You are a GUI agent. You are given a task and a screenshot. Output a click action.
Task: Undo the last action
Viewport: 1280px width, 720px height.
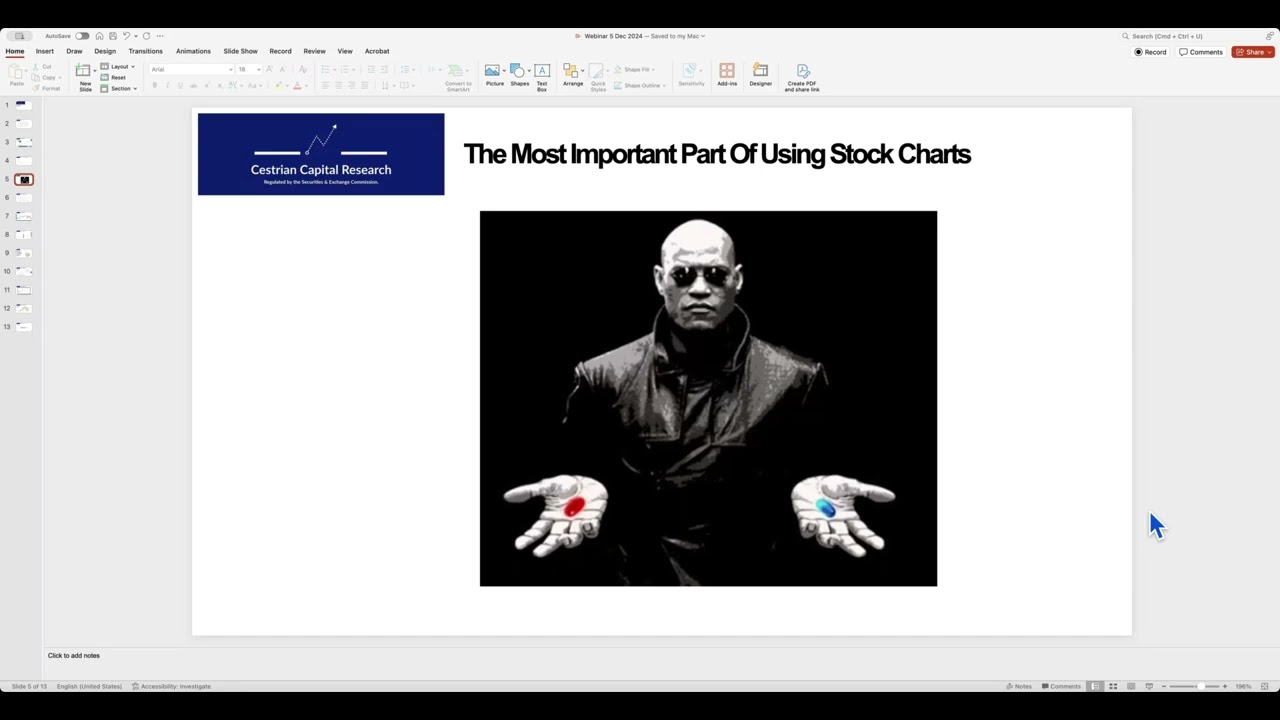[x=126, y=36]
